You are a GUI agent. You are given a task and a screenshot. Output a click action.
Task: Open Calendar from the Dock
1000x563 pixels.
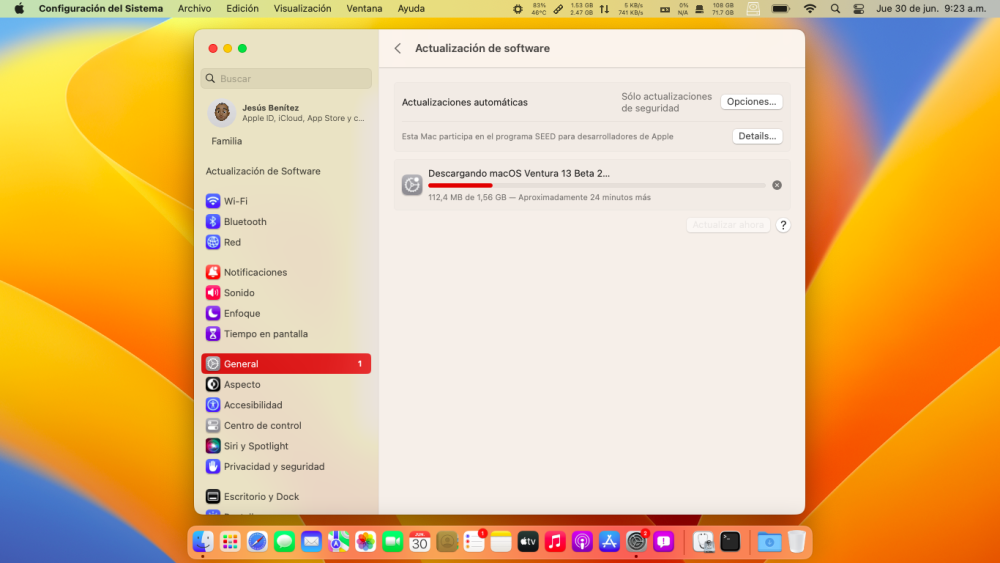420,542
